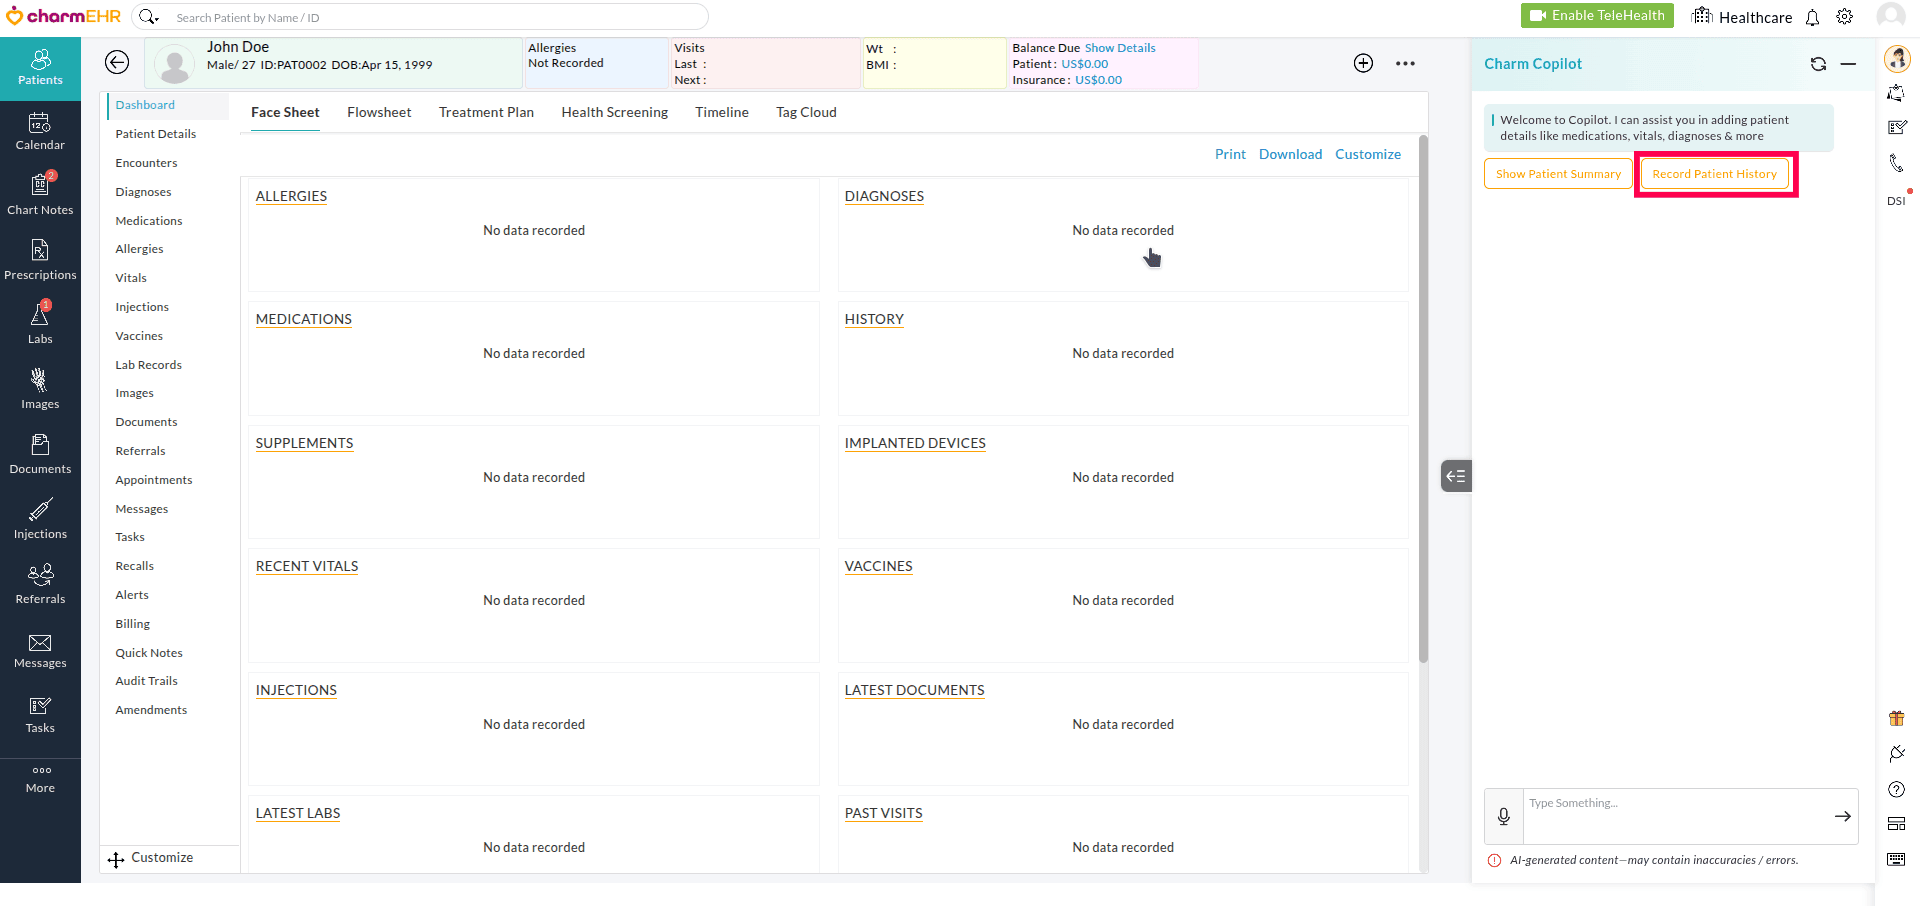Open settings gear icon
Screen dimensions: 1920x906
coord(1845,17)
